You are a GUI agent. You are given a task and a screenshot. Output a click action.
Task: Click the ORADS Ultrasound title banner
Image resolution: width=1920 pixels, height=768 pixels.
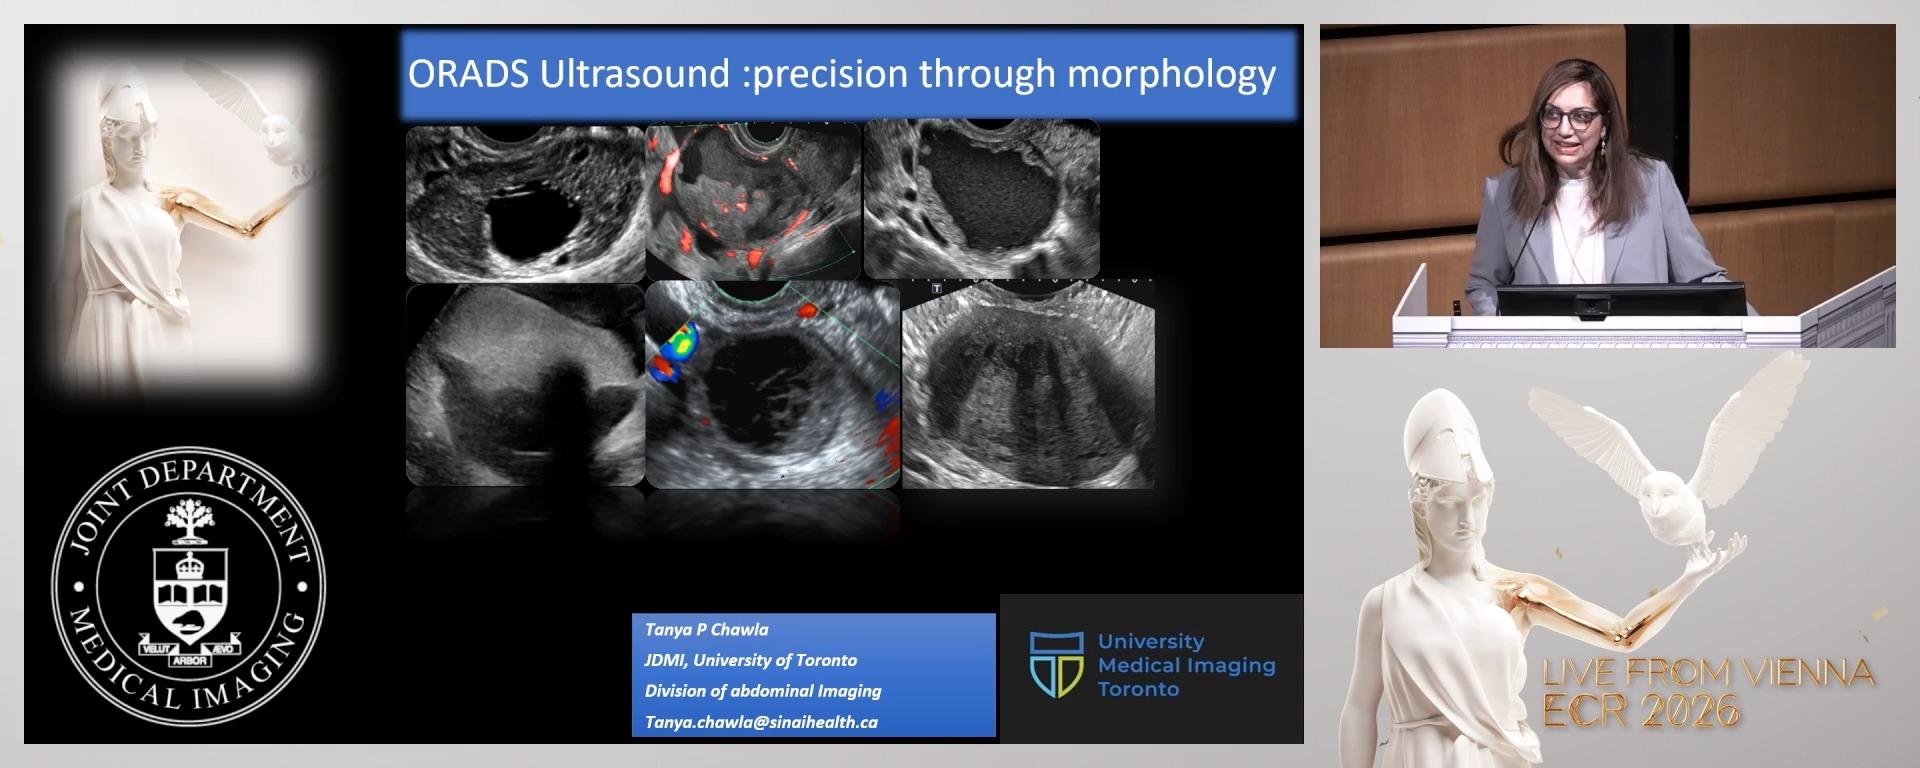click(848, 75)
